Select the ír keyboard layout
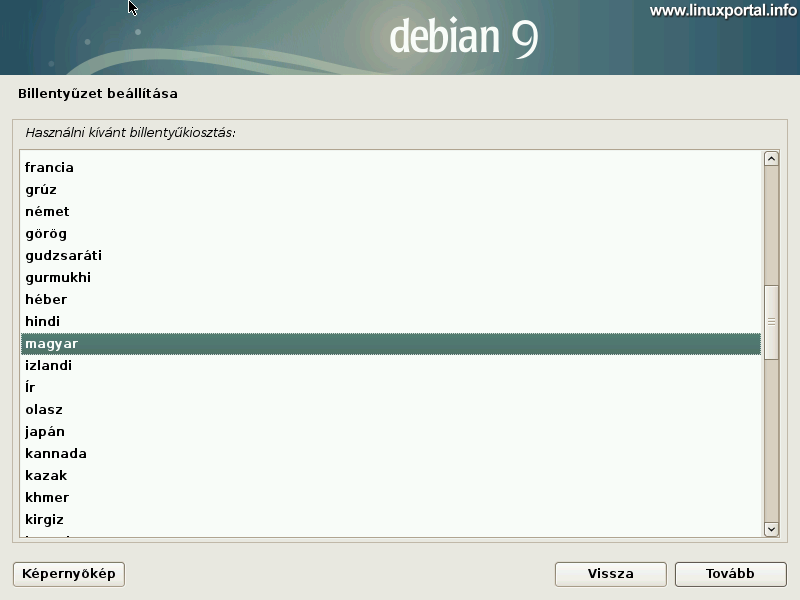This screenshot has height=600, width=800. pyautogui.click(x=391, y=388)
